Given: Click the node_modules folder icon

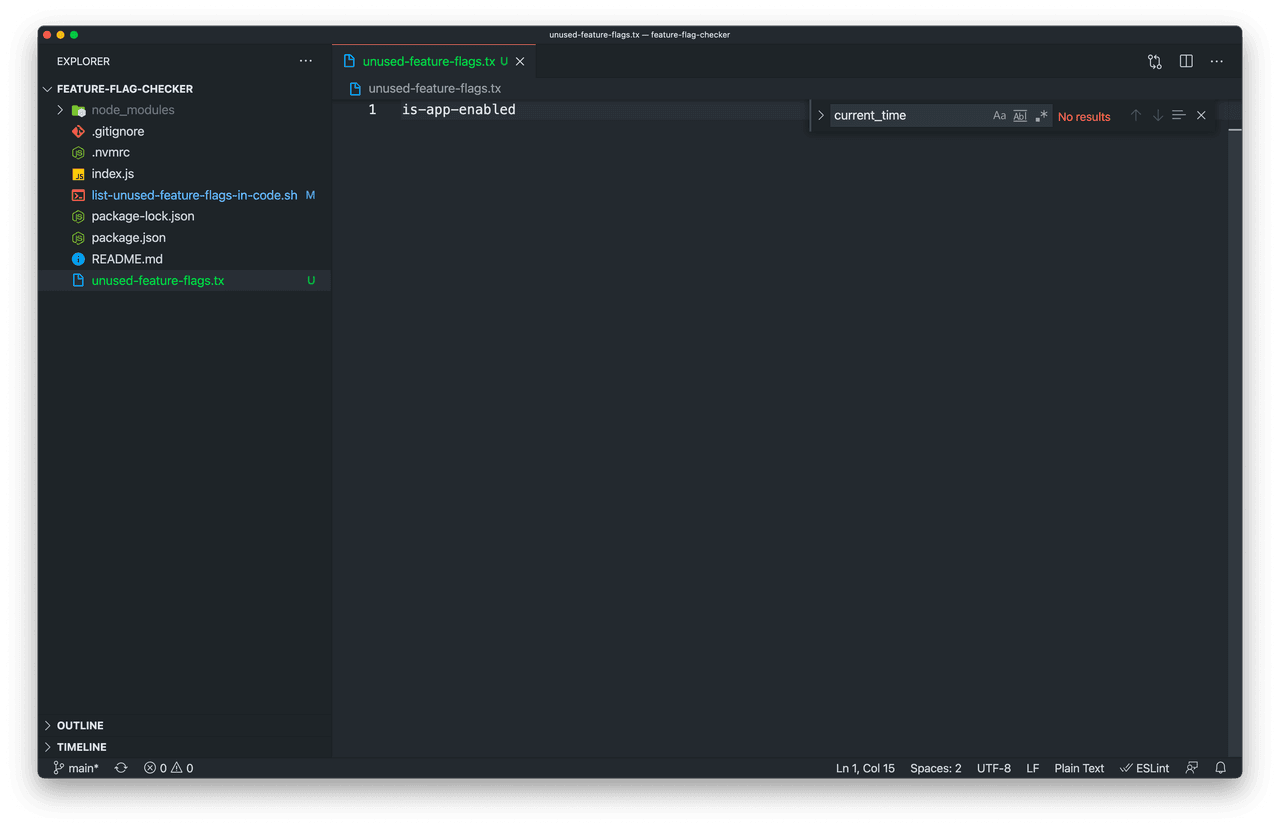Looking at the screenshot, I should click(78, 110).
